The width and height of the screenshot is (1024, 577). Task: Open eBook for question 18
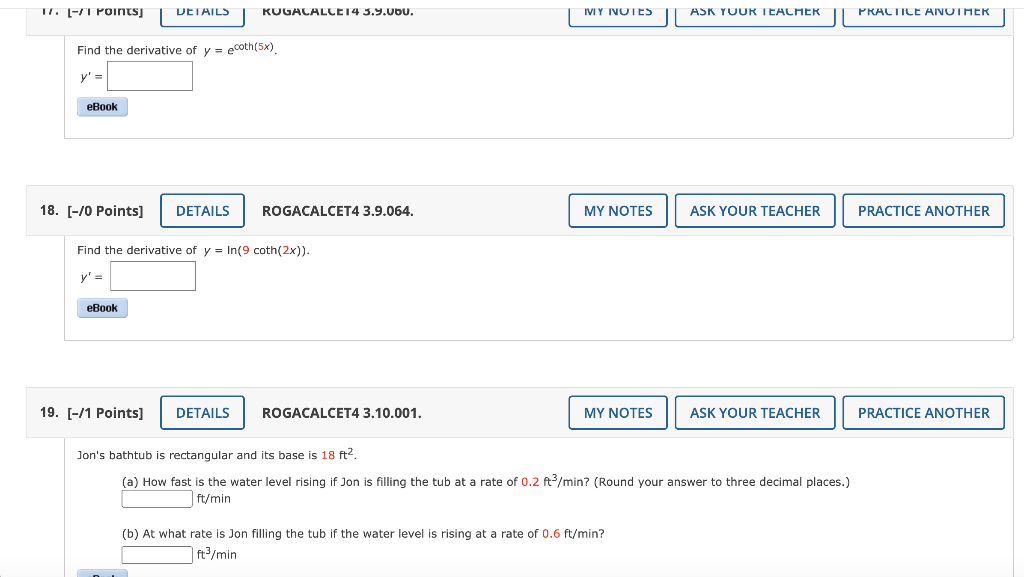[x=103, y=308]
